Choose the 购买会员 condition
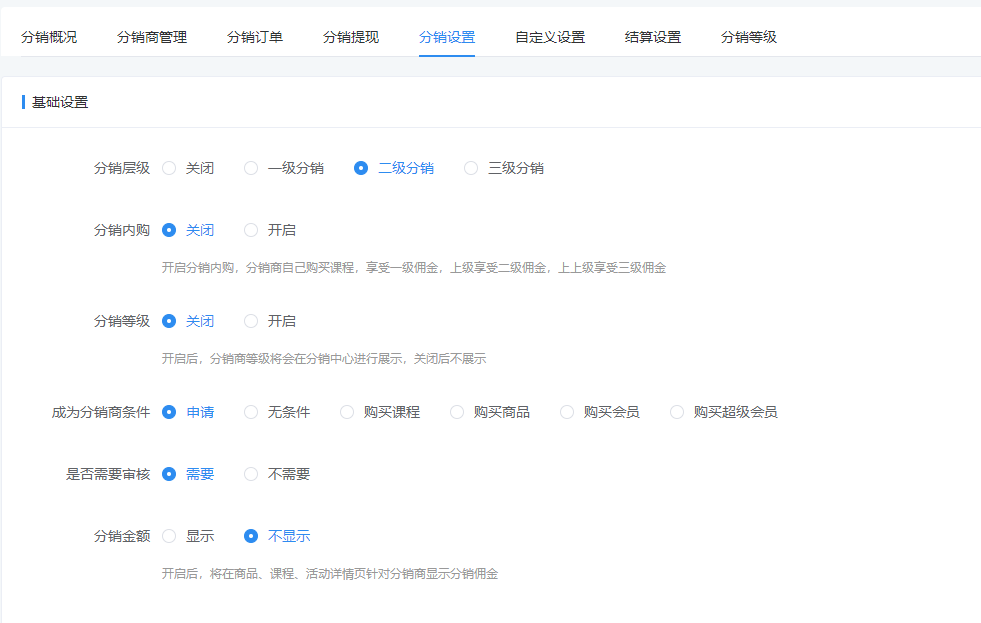This screenshot has height=623, width=981. [600, 412]
